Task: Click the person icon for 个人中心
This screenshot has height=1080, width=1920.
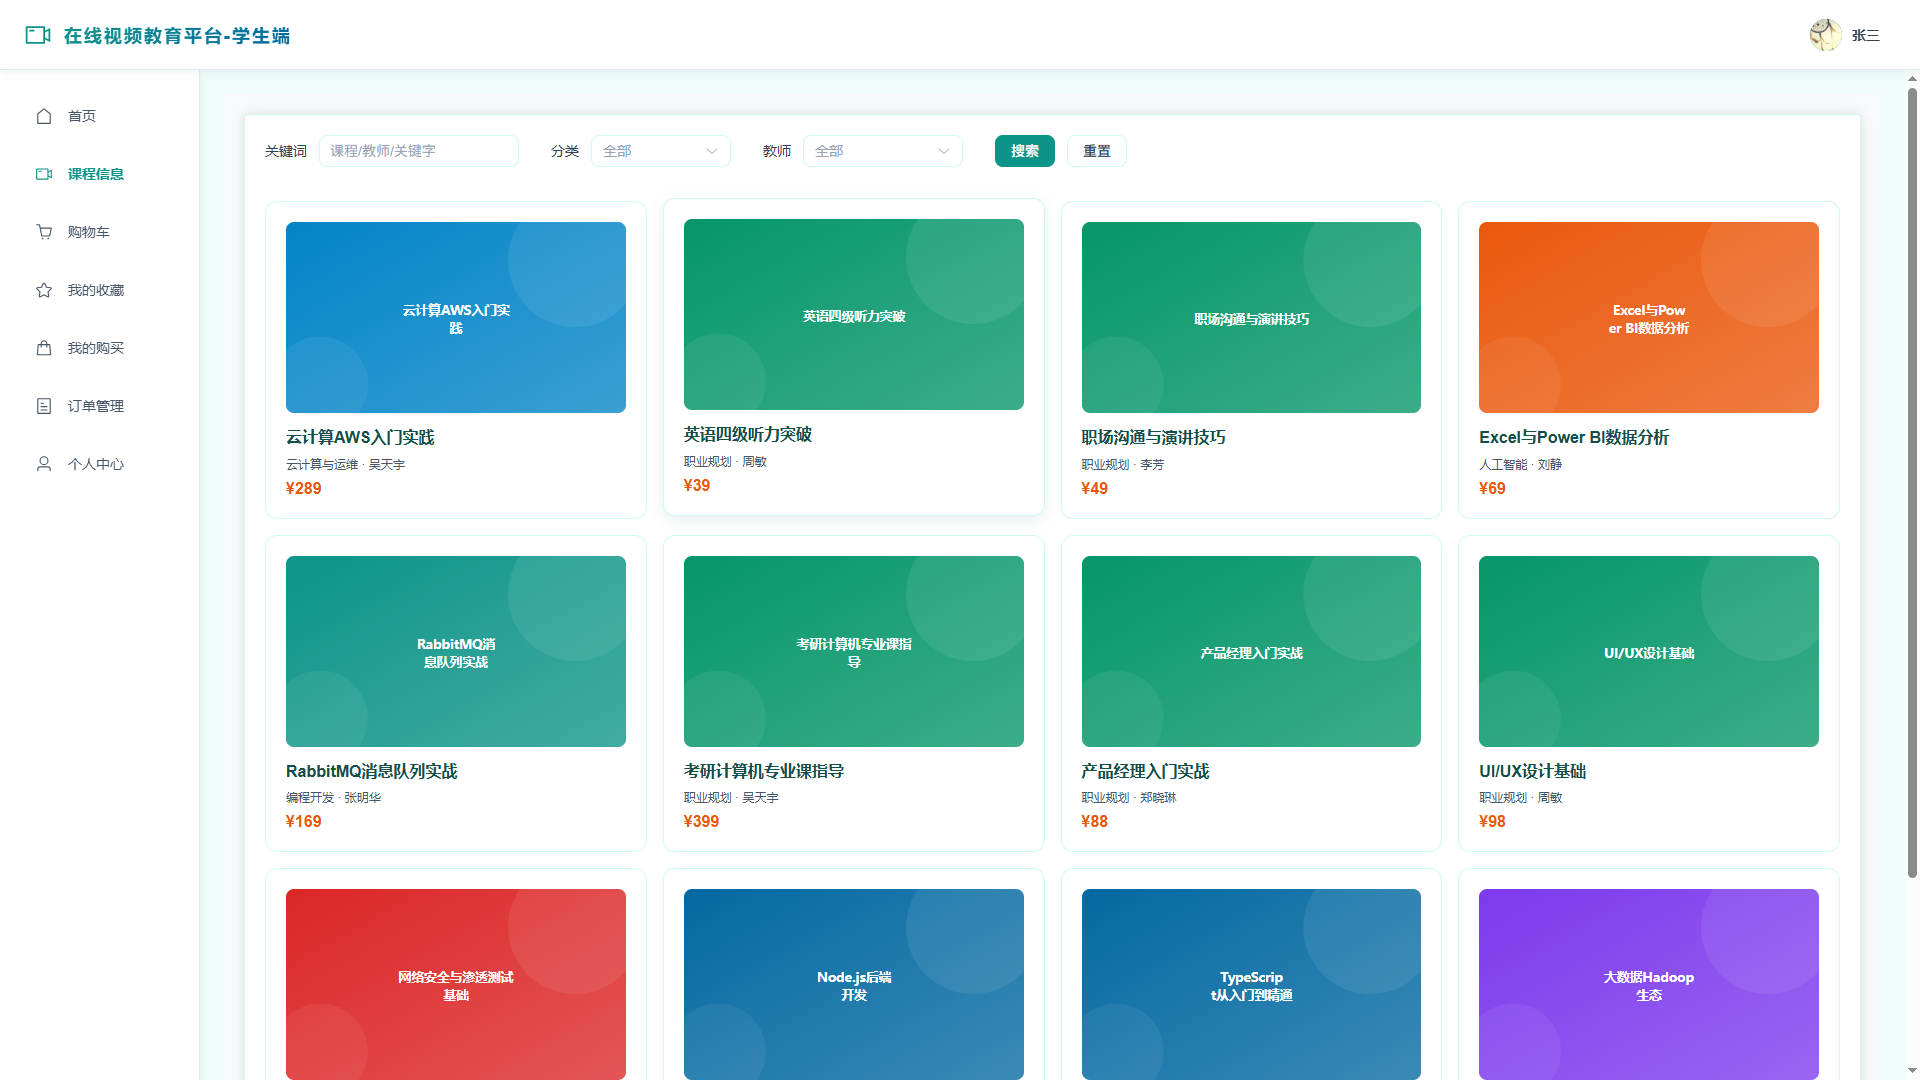Action: pos(44,464)
